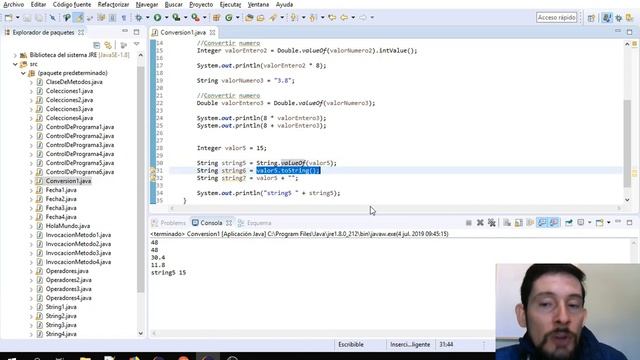The width and height of the screenshot is (640, 360).
Task: Click the New file toolbar icon
Action: (8, 18)
